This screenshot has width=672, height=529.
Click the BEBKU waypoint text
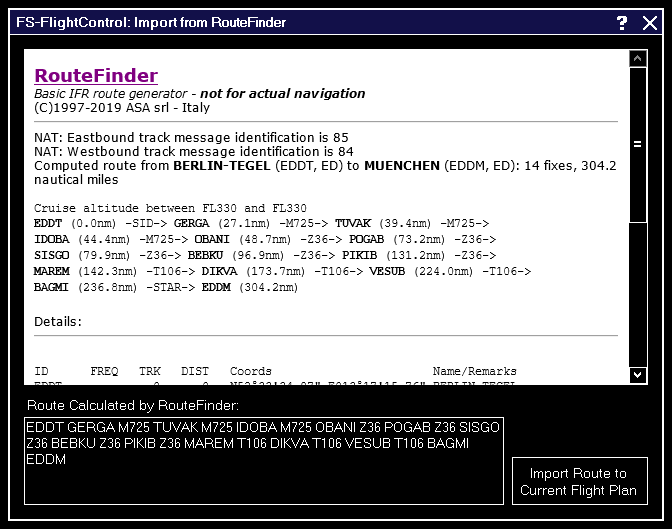click(205, 255)
